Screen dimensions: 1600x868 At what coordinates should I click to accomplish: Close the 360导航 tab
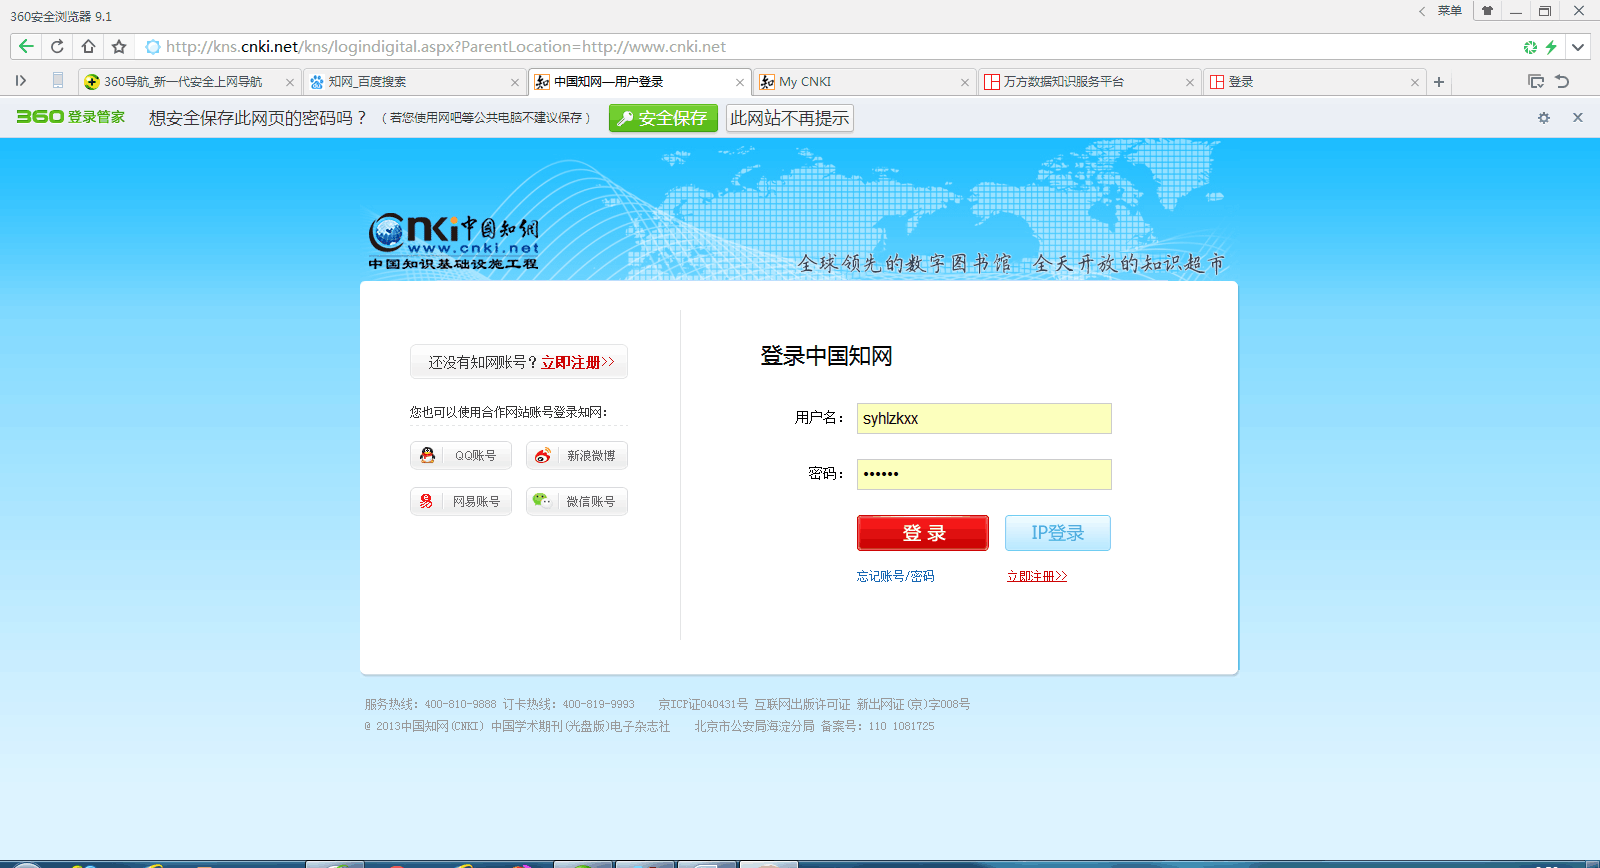tap(290, 83)
